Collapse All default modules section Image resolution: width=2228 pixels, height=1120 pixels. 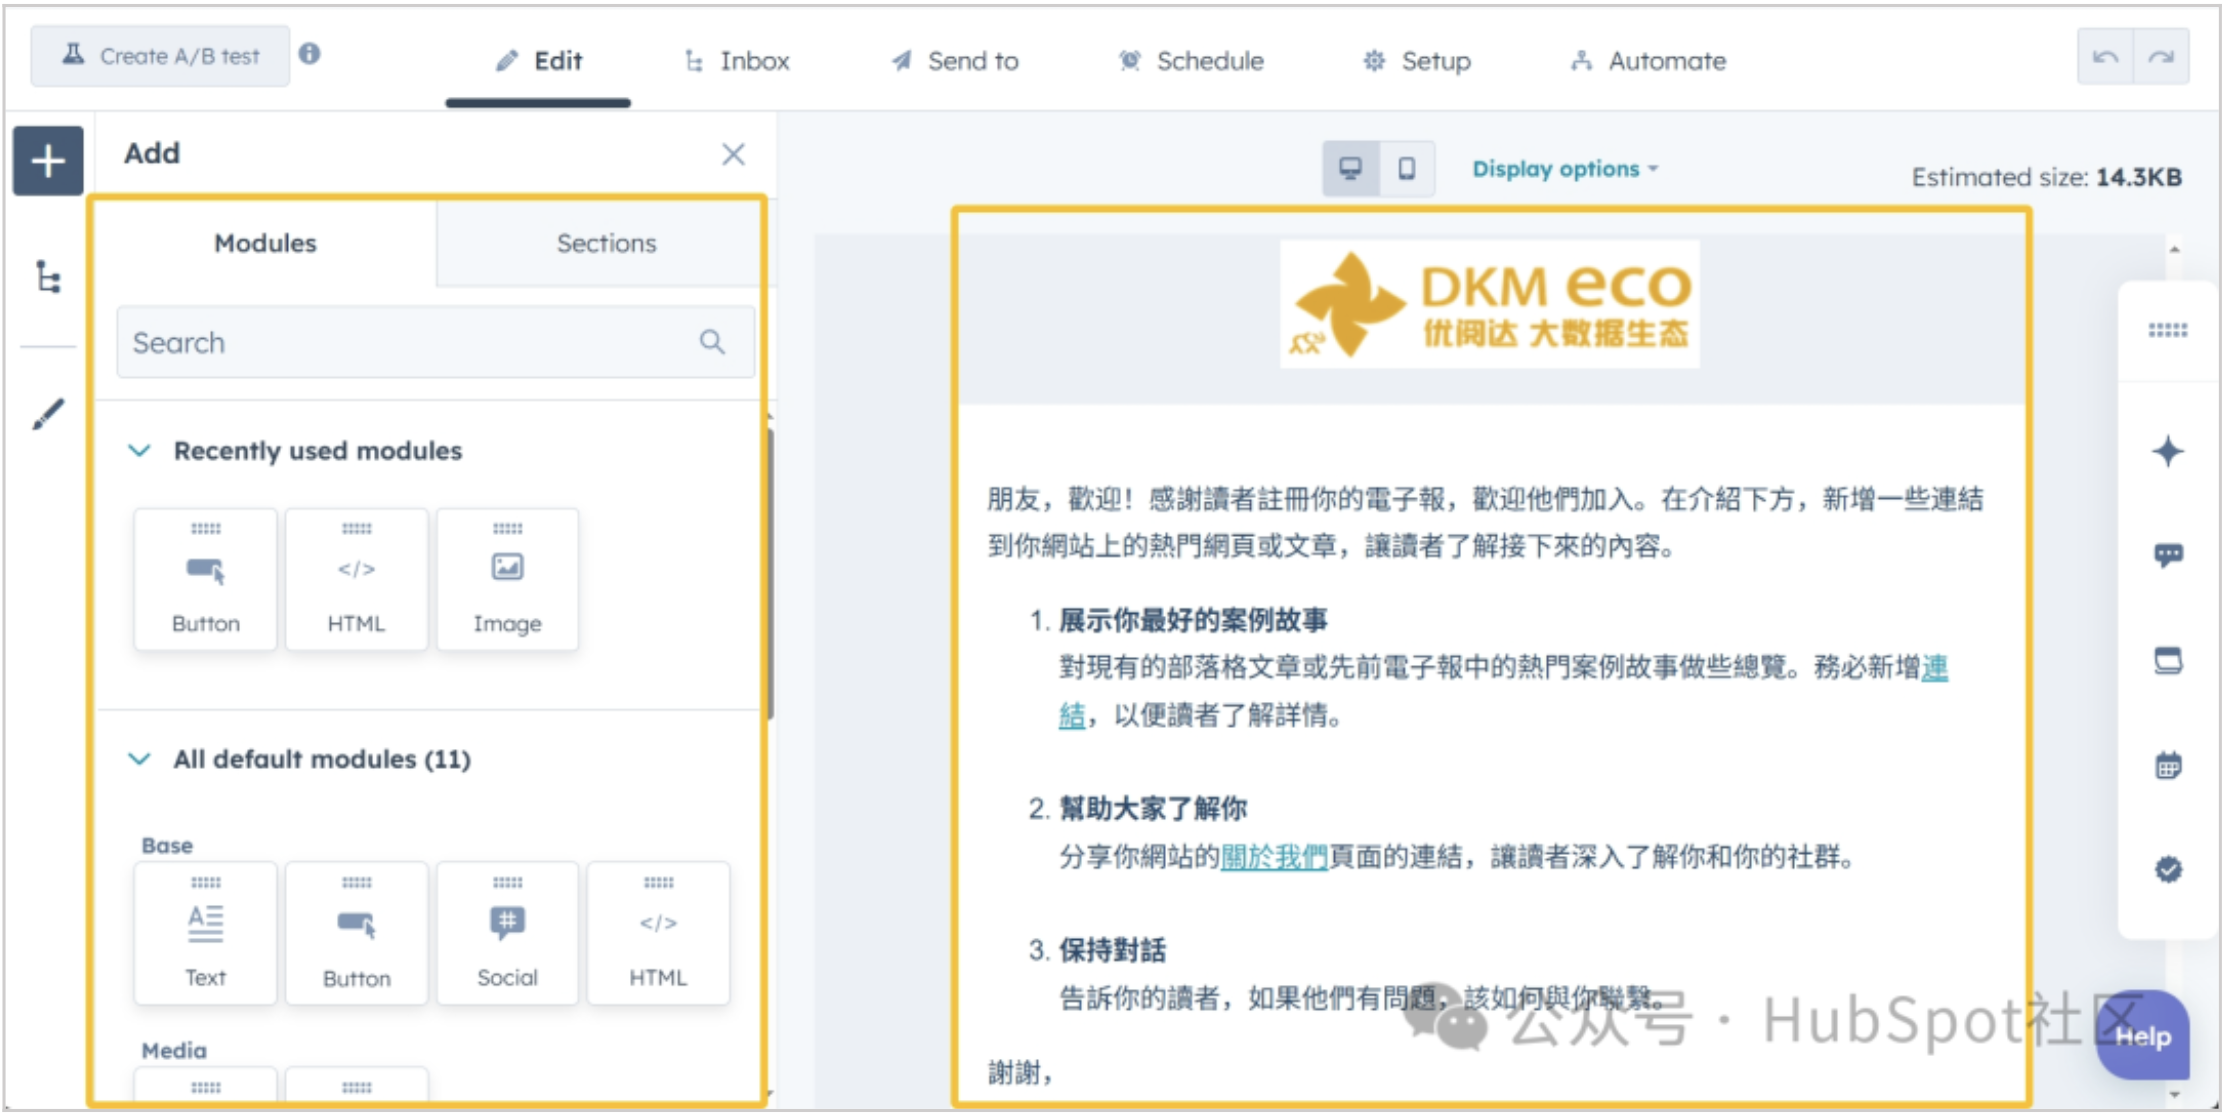(140, 759)
